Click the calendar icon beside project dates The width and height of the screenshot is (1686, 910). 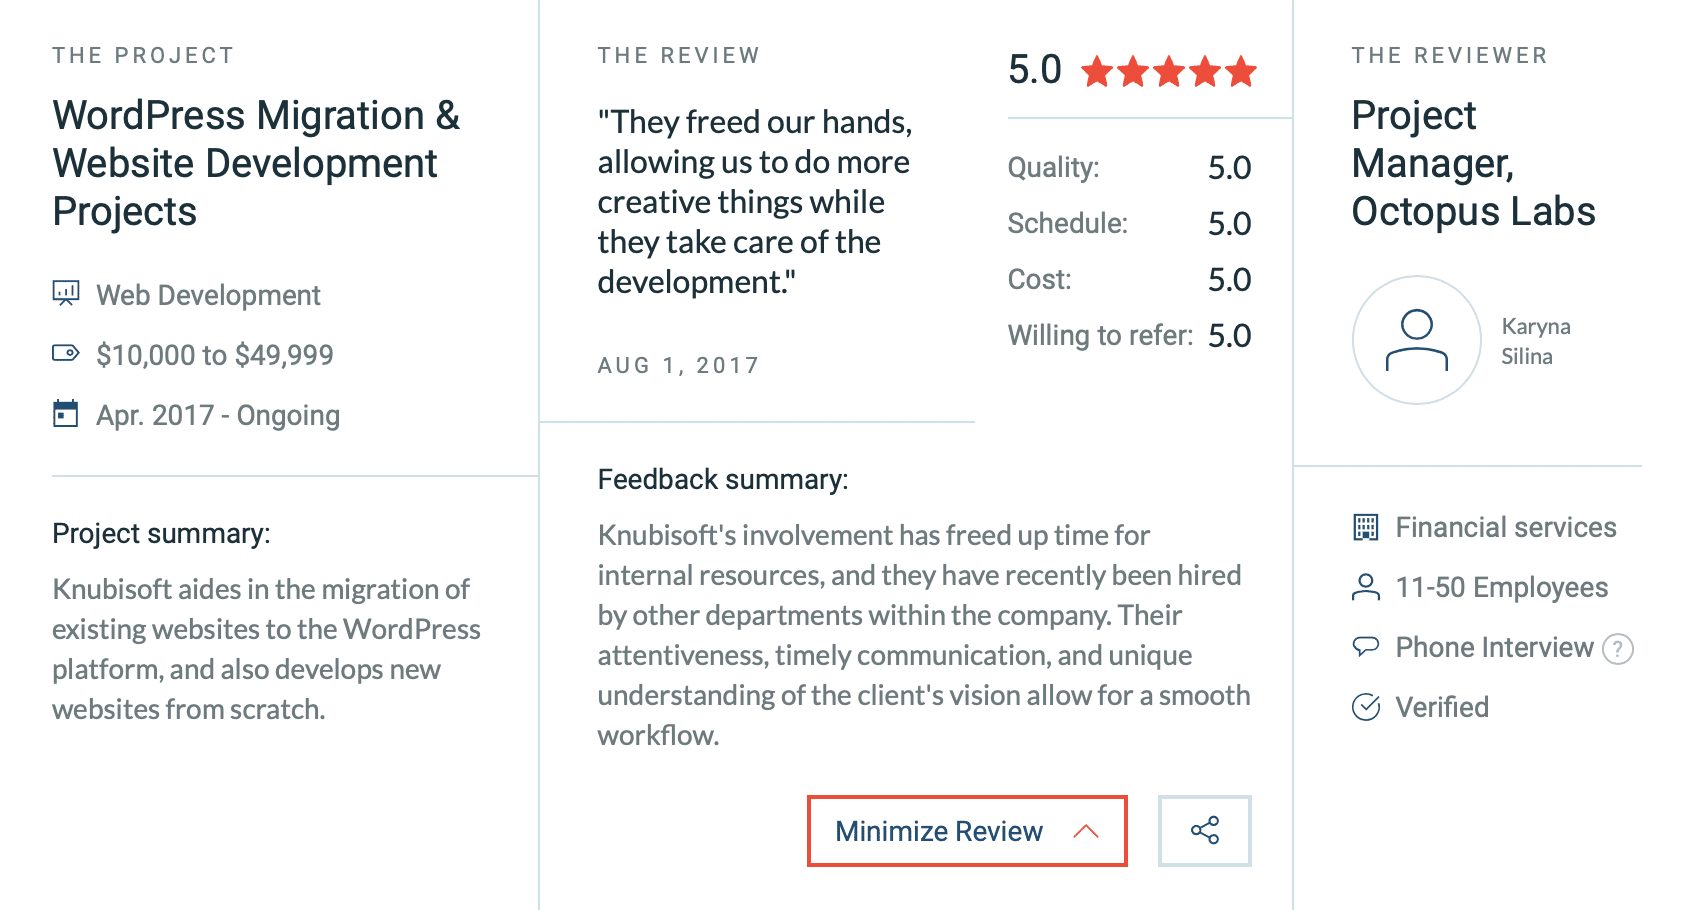point(64,413)
